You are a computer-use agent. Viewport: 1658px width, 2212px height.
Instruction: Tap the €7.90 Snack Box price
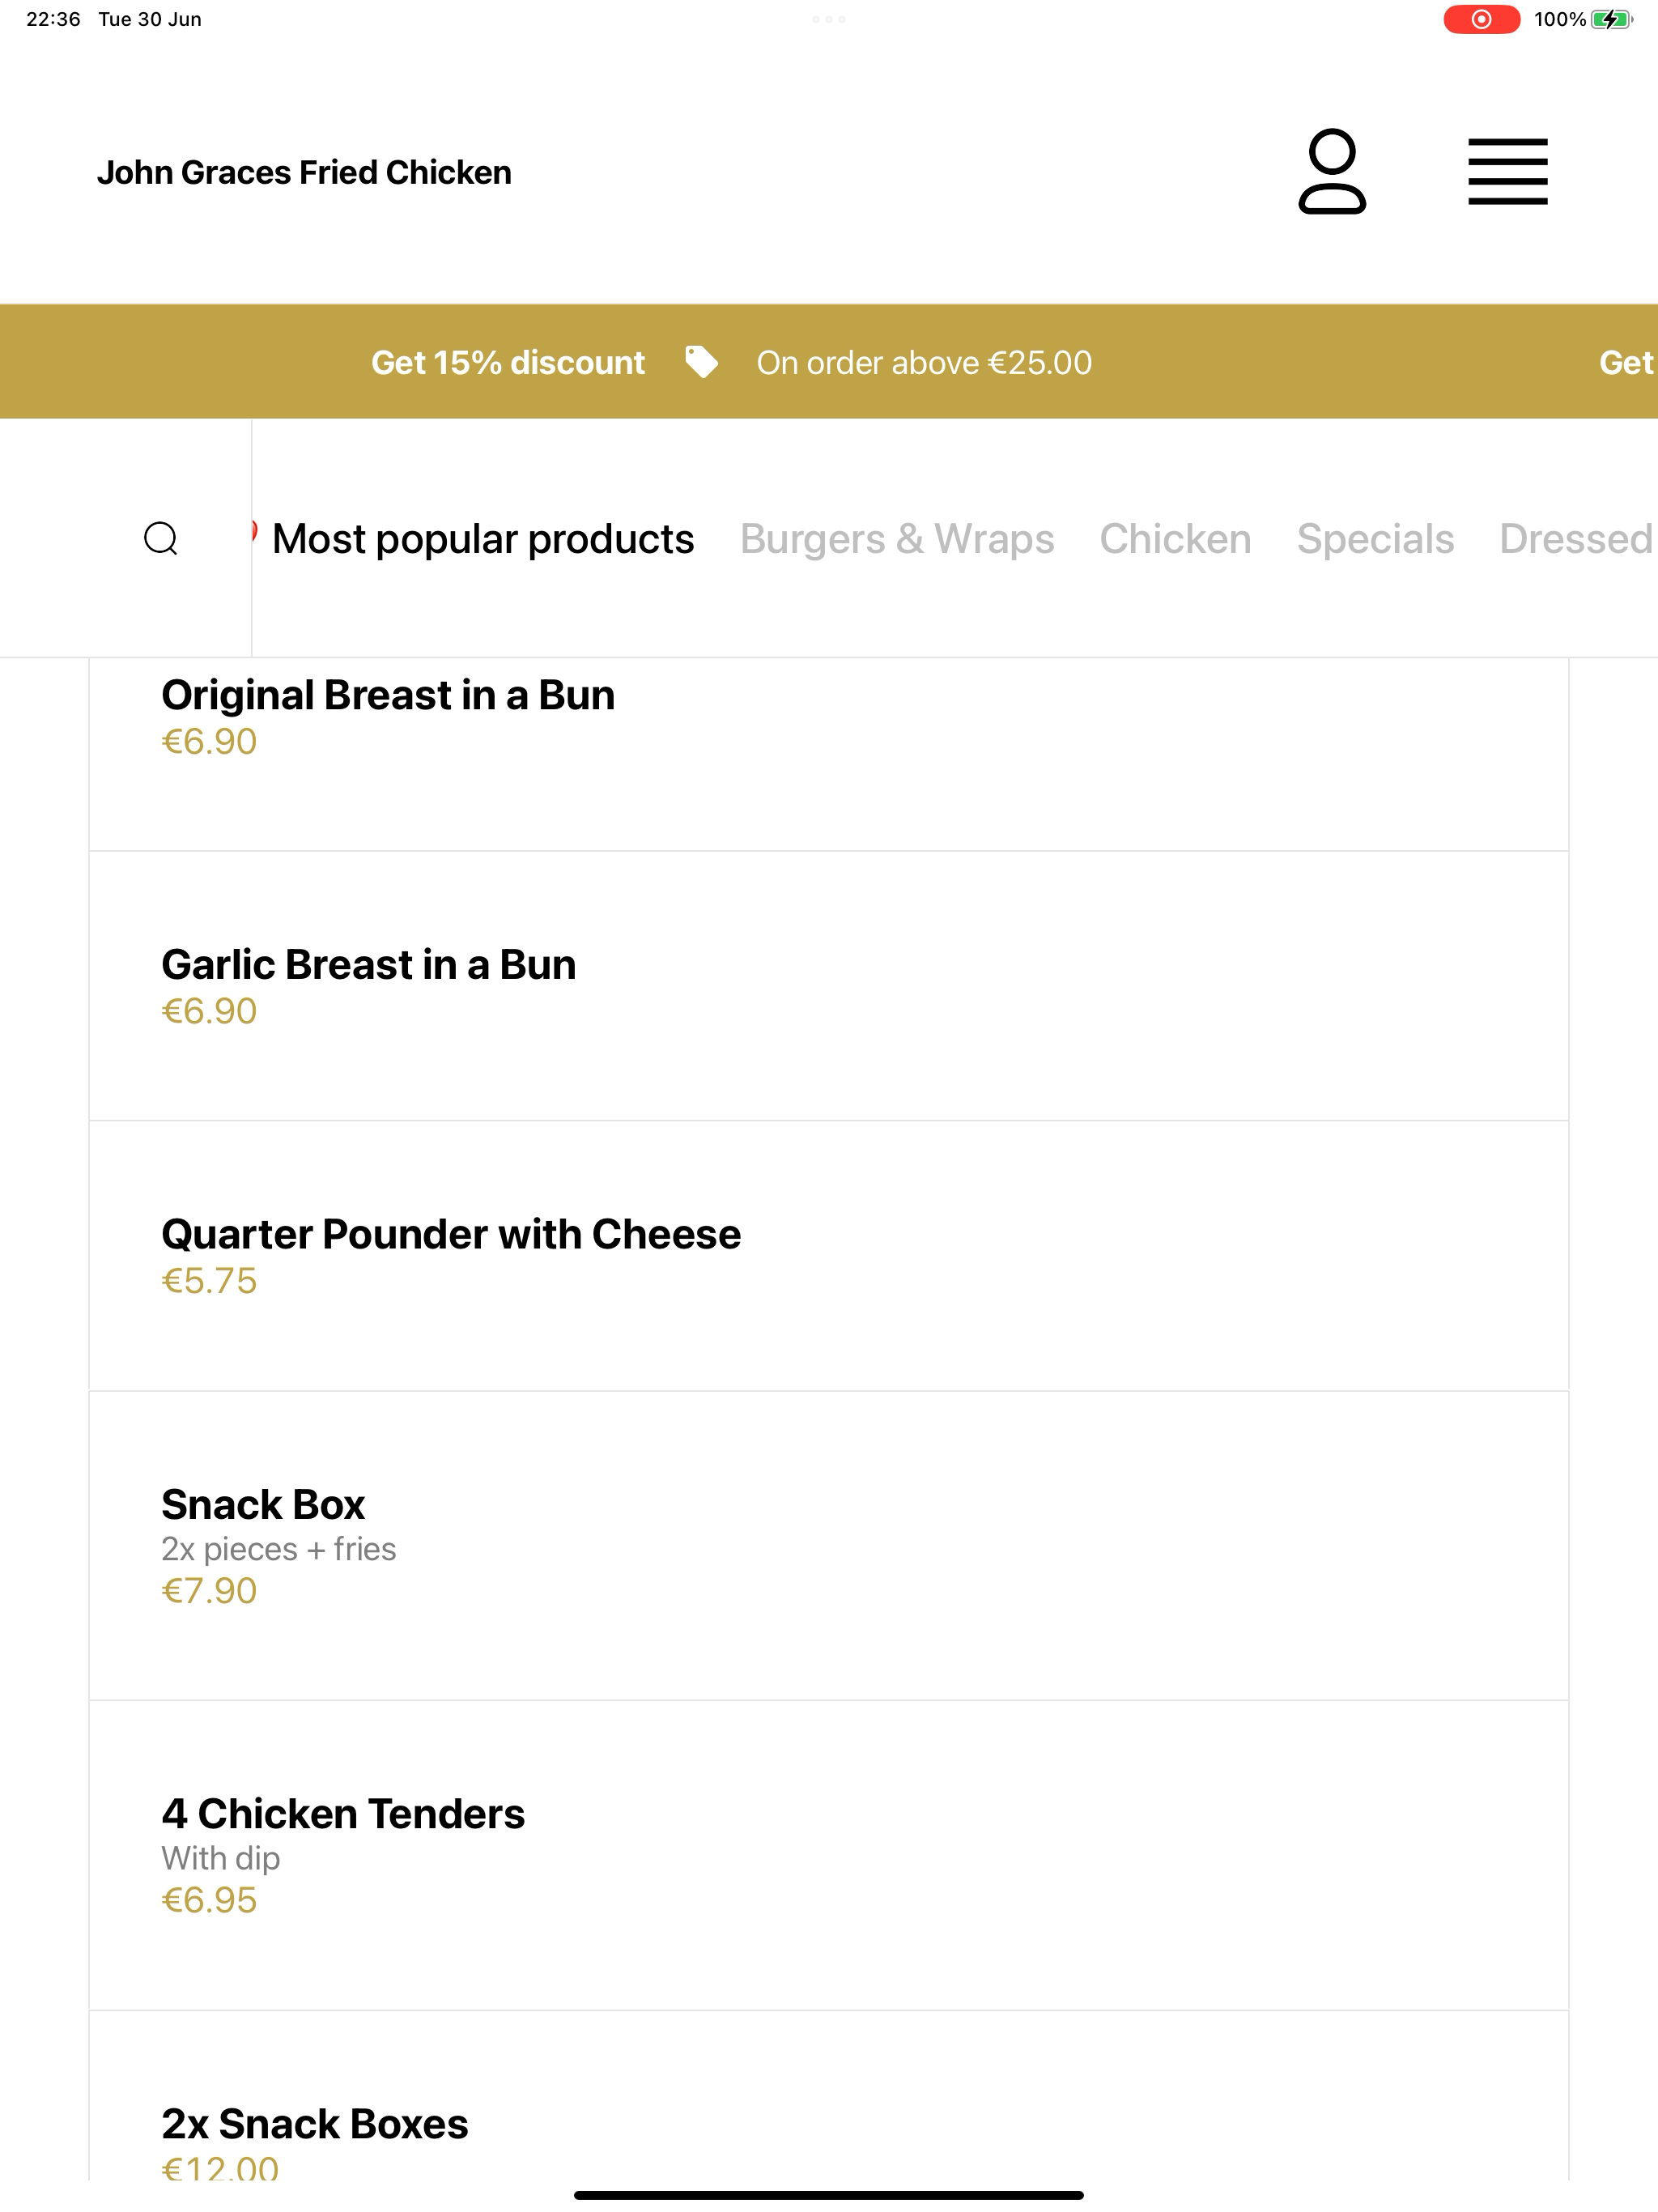click(209, 1591)
